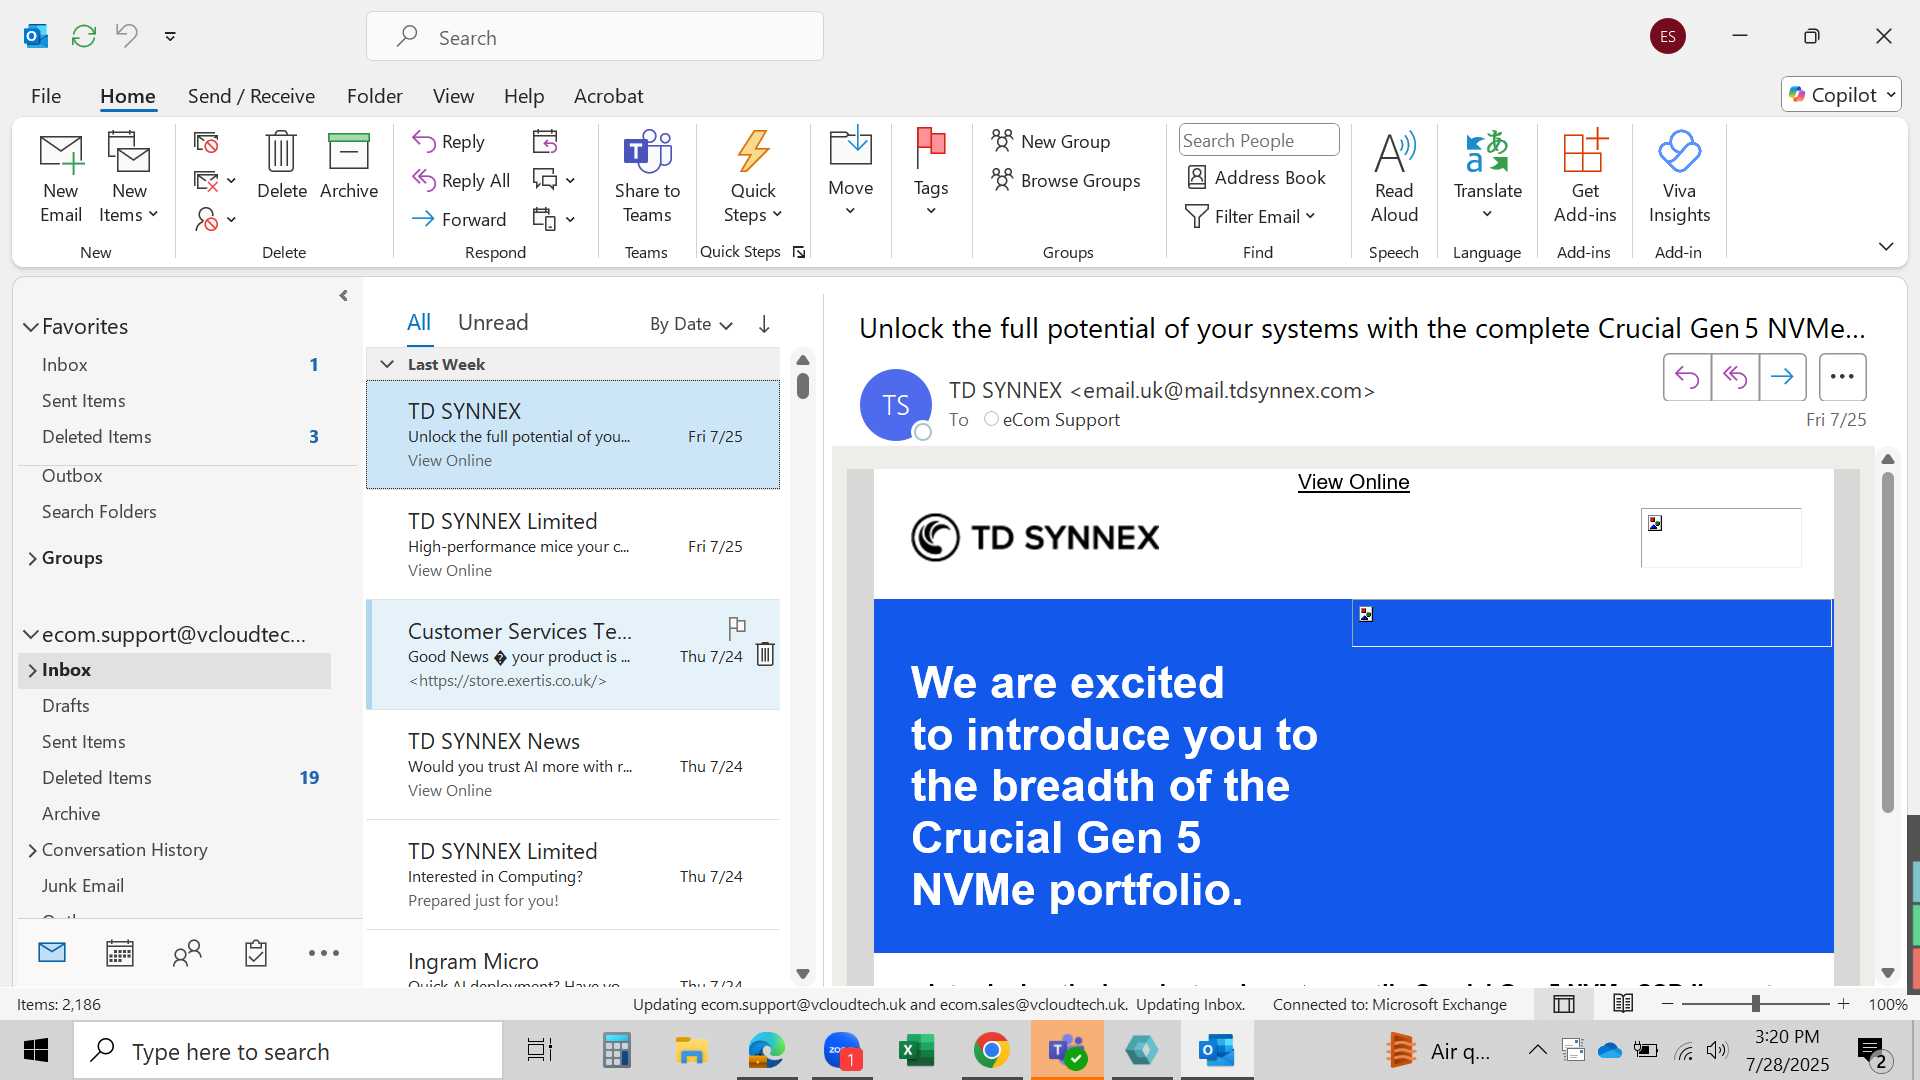Viewport: 1920px width, 1080px height.
Task: Click the Reply with Meeting icon
Action: pyautogui.click(x=545, y=142)
